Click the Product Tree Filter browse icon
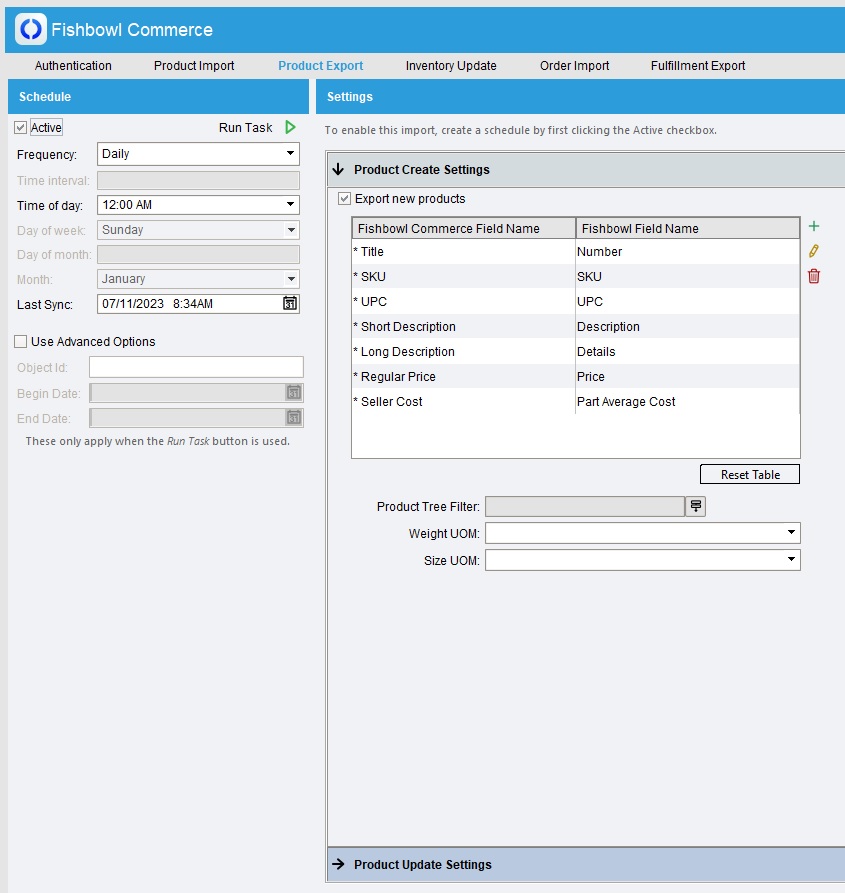This screenshot has width=845, height=893. point(695,507)
